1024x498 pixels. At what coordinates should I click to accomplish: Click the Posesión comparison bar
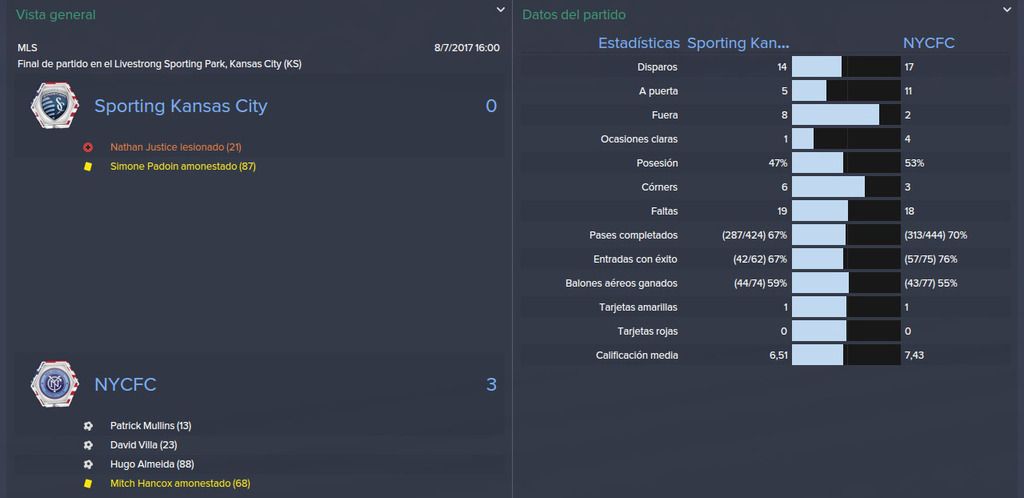pyautogui.click(x=846, y=163)
